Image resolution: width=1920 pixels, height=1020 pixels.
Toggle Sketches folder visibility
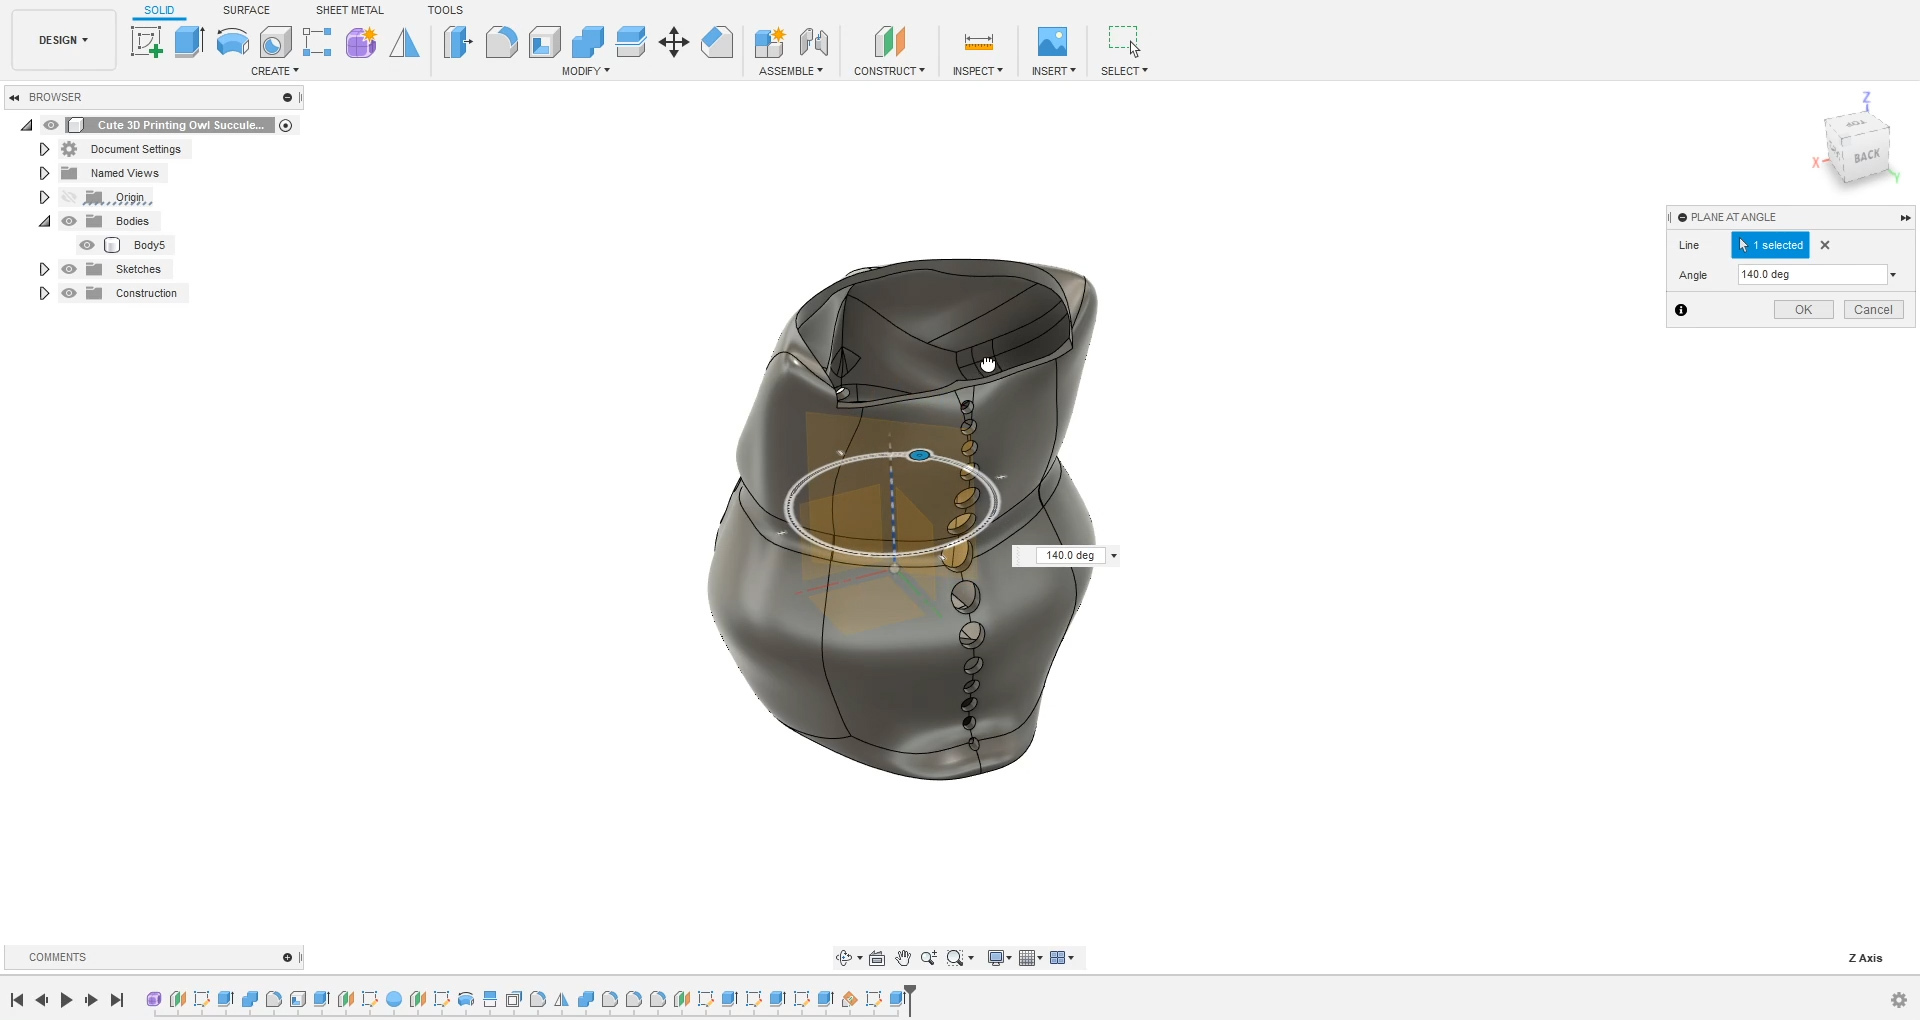coord(69,269)
